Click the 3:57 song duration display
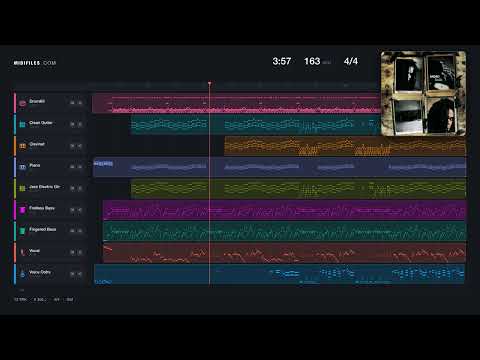Image resolution: width=480 pixels, height=360 pixels. click(x=282, y=61)
